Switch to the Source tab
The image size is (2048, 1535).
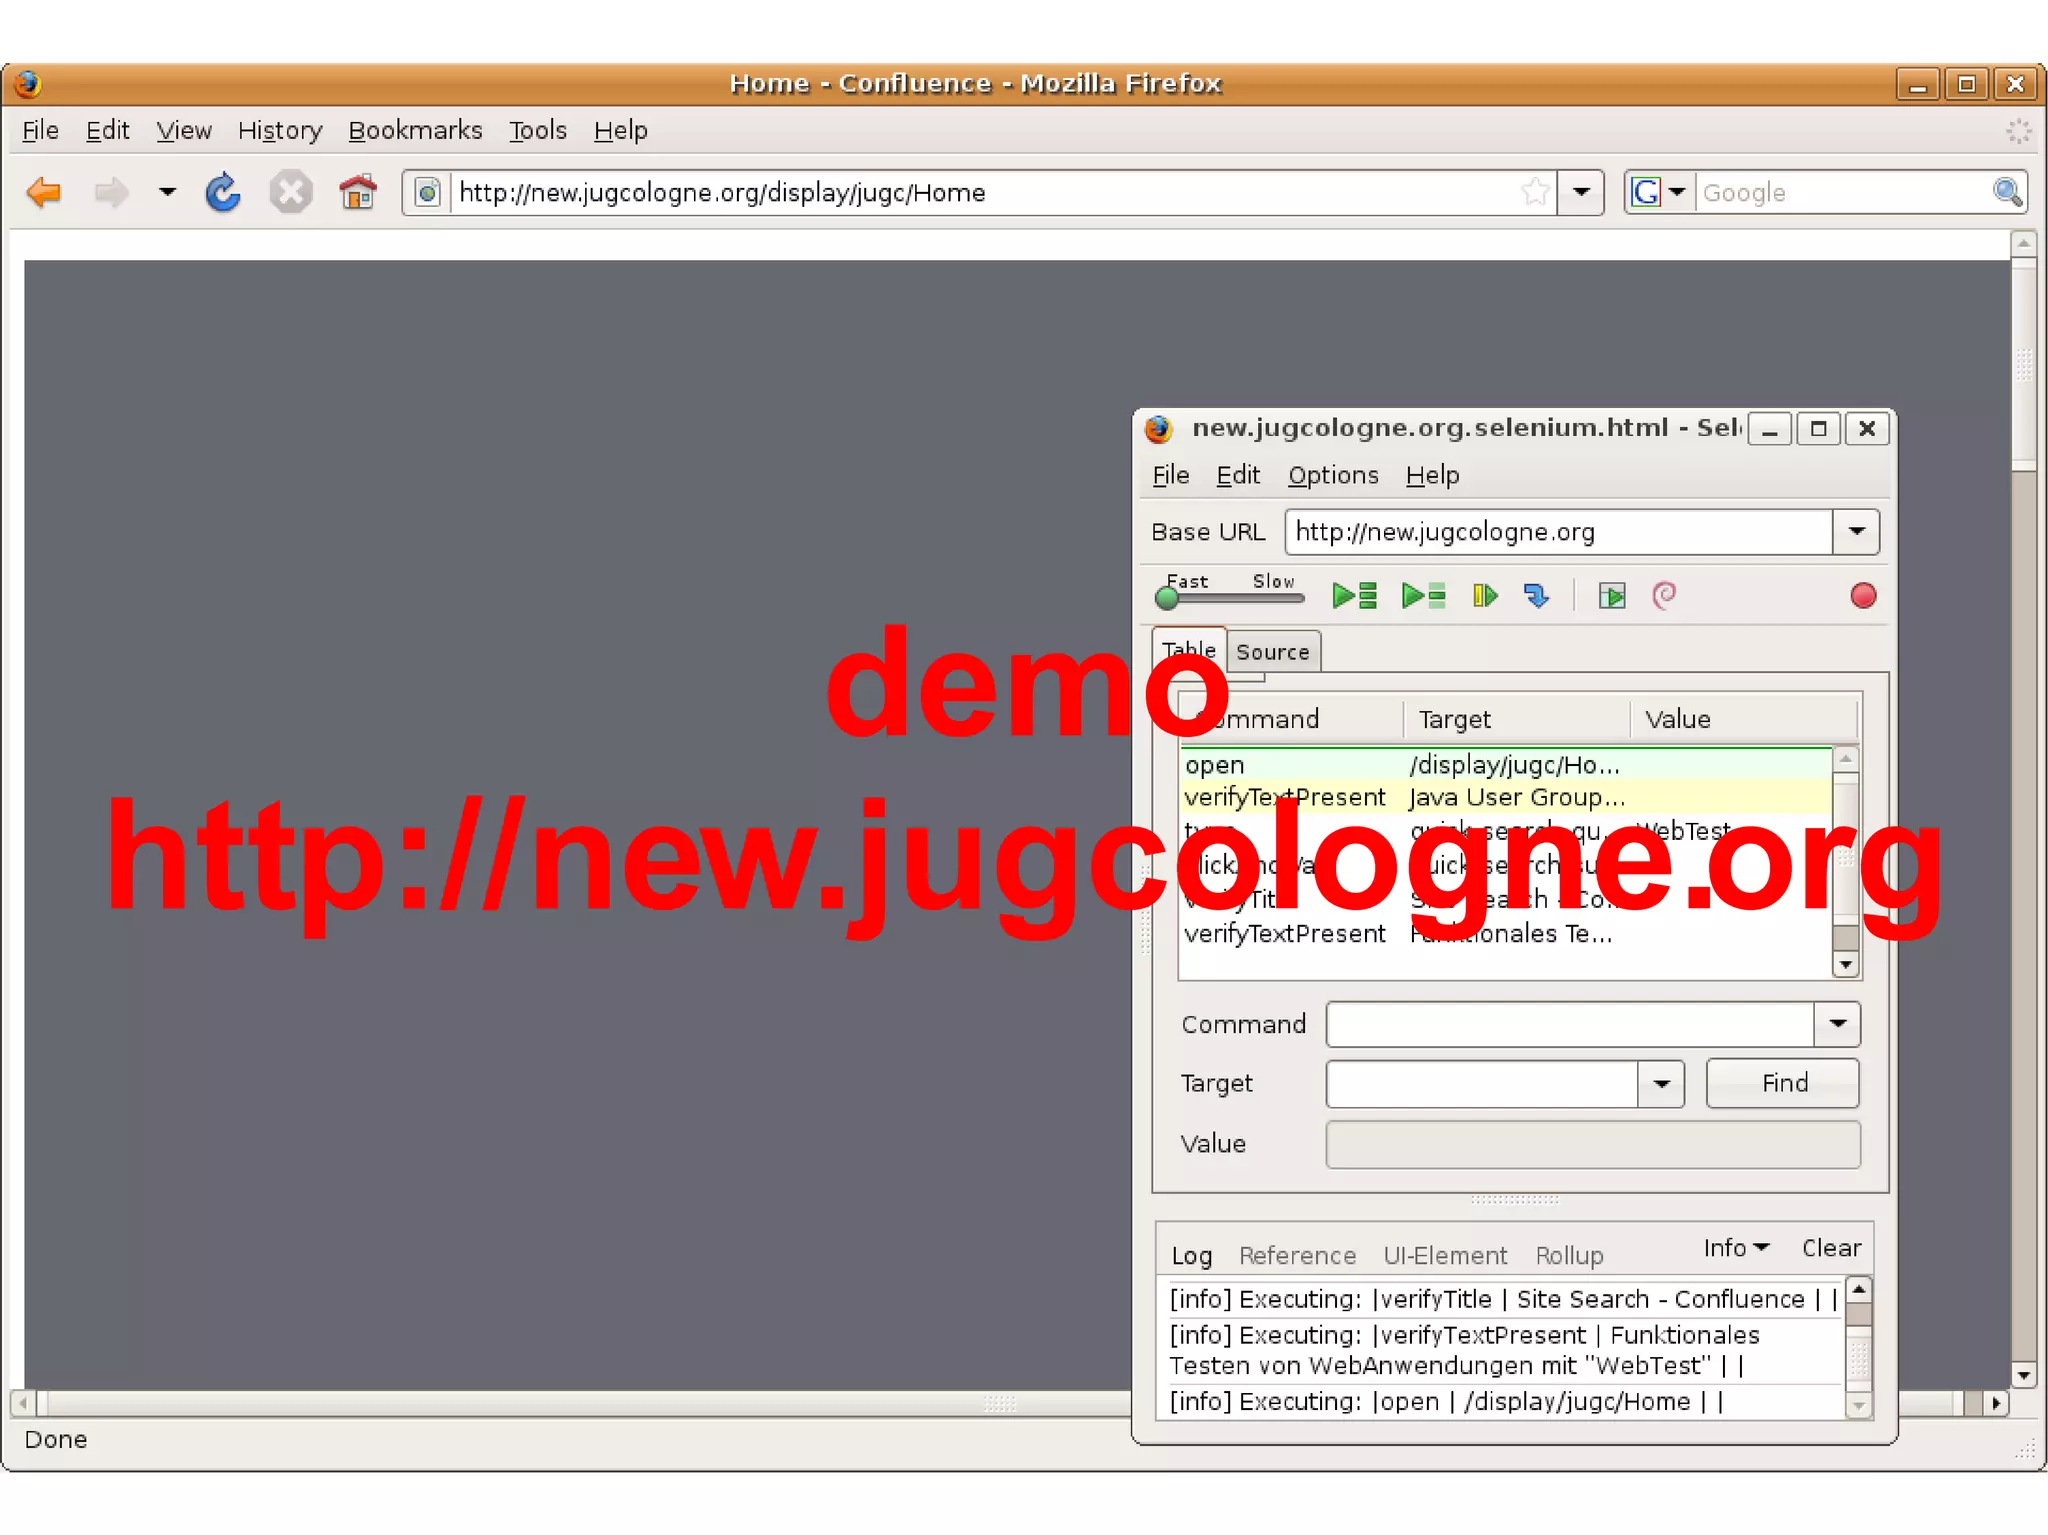pyautogui.click(x=1272, y=652)
